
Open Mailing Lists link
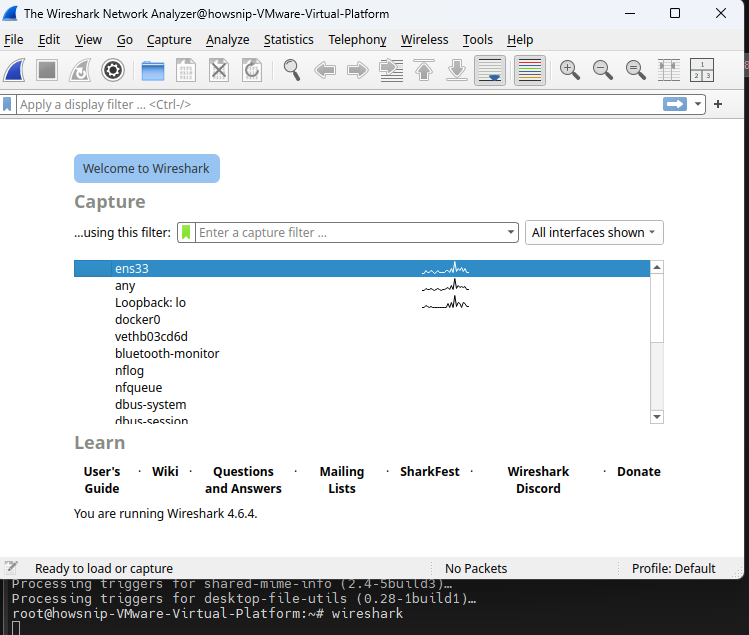[x=342, y=480]
